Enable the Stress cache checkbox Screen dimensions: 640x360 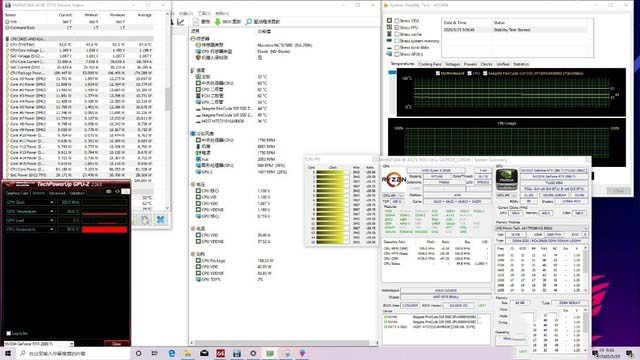(x=396, y=34)
